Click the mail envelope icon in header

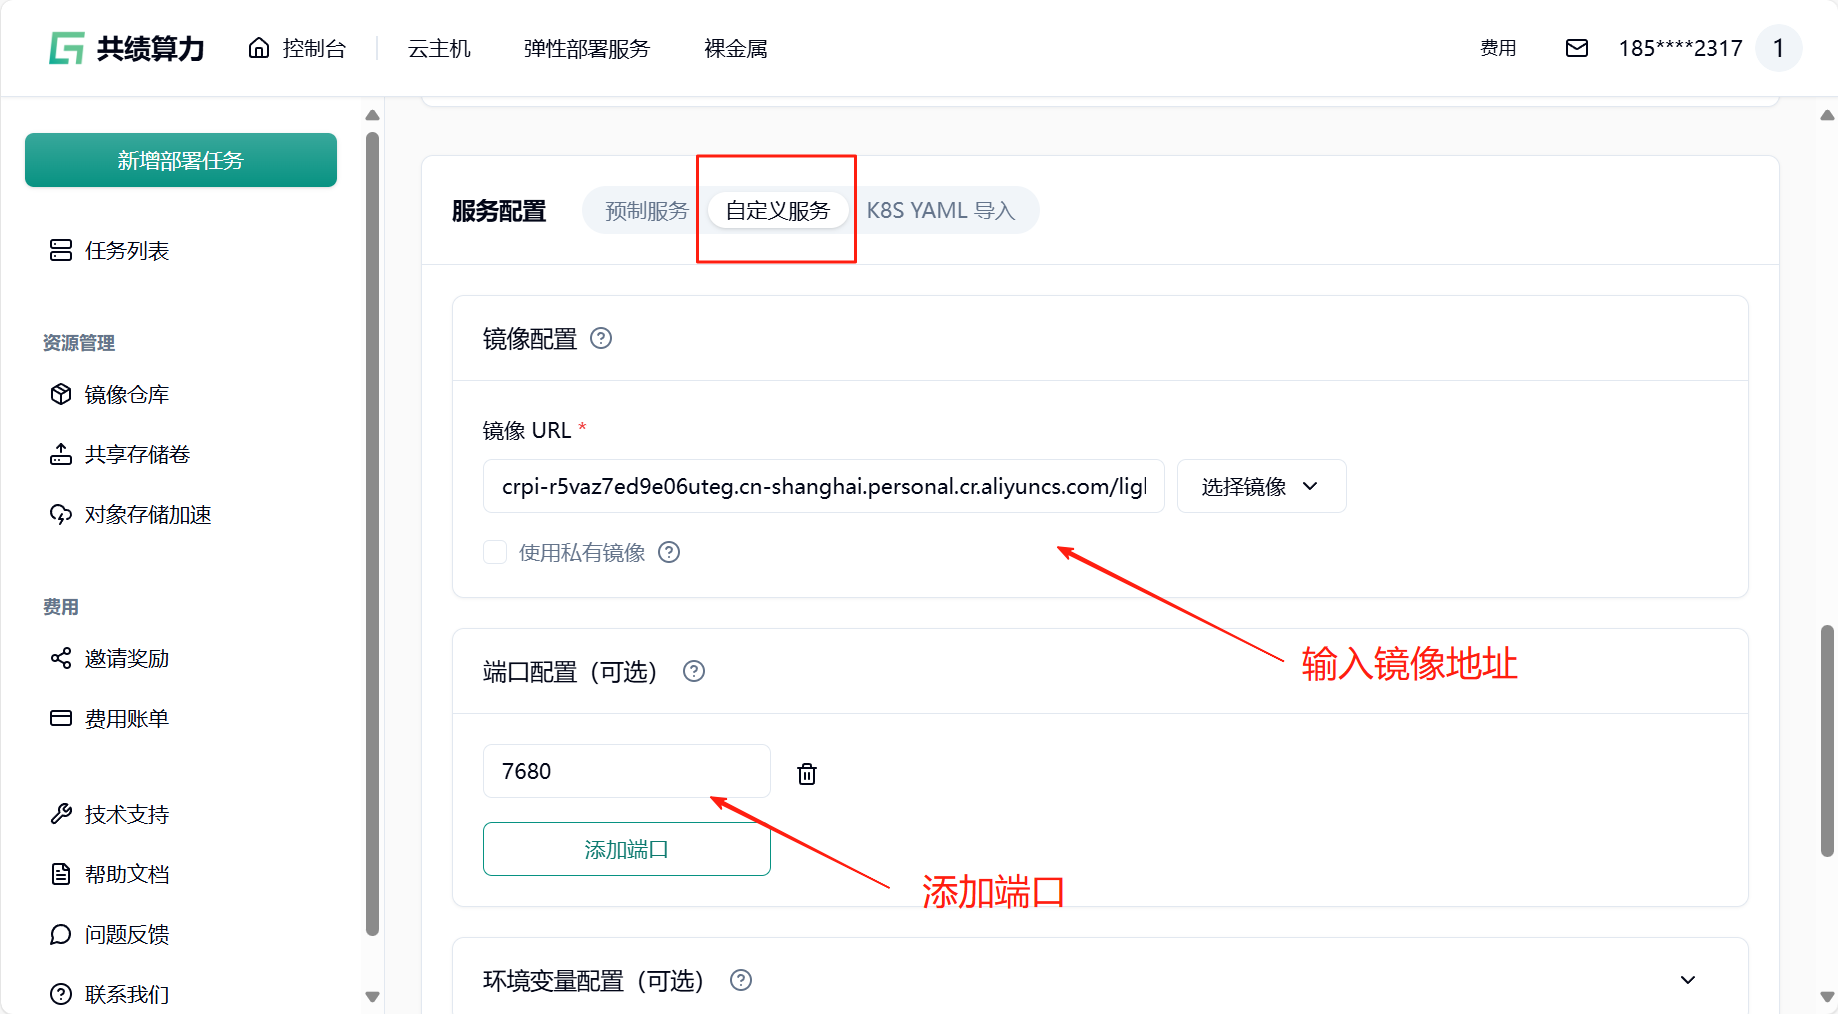[1576, 48]
